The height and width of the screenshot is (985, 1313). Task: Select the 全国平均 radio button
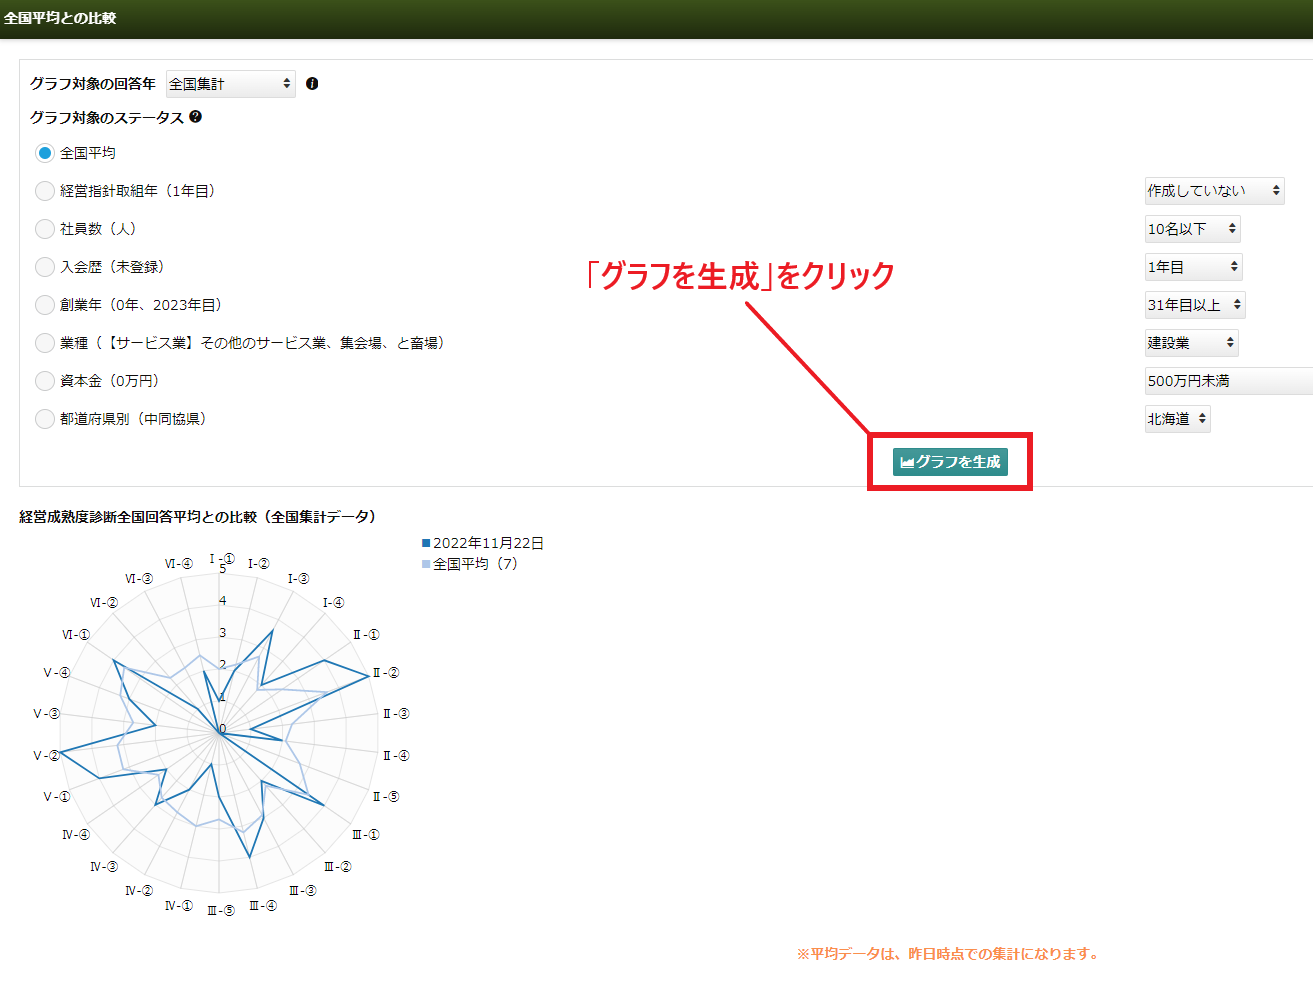tap(44, 153)
